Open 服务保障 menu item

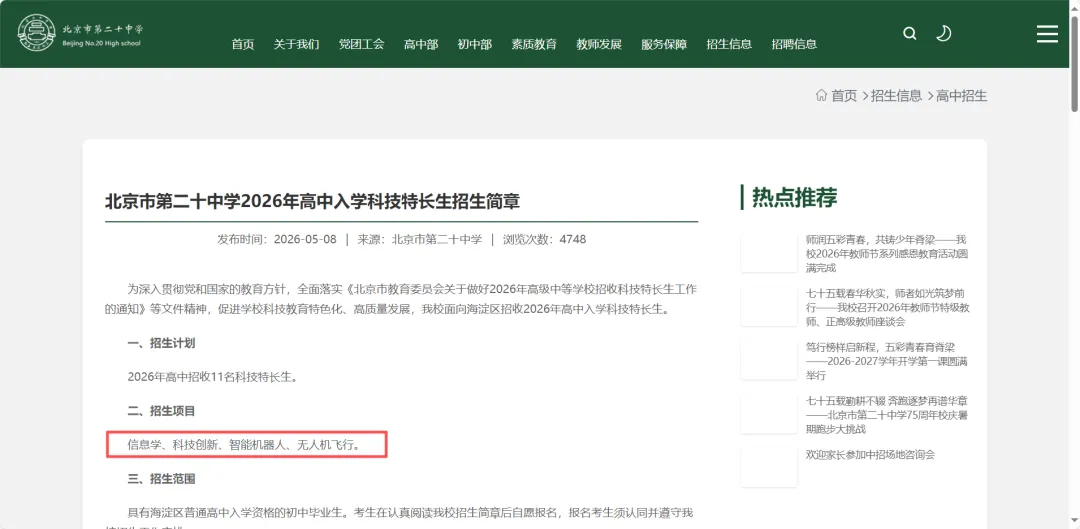(664, 44)
